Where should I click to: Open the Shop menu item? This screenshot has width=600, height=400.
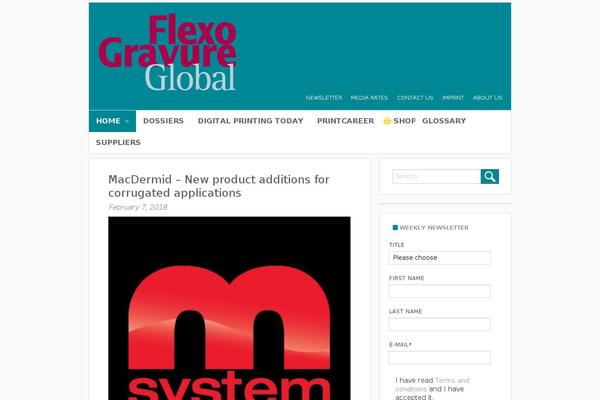pyautogui.click(x=404, y=121)
